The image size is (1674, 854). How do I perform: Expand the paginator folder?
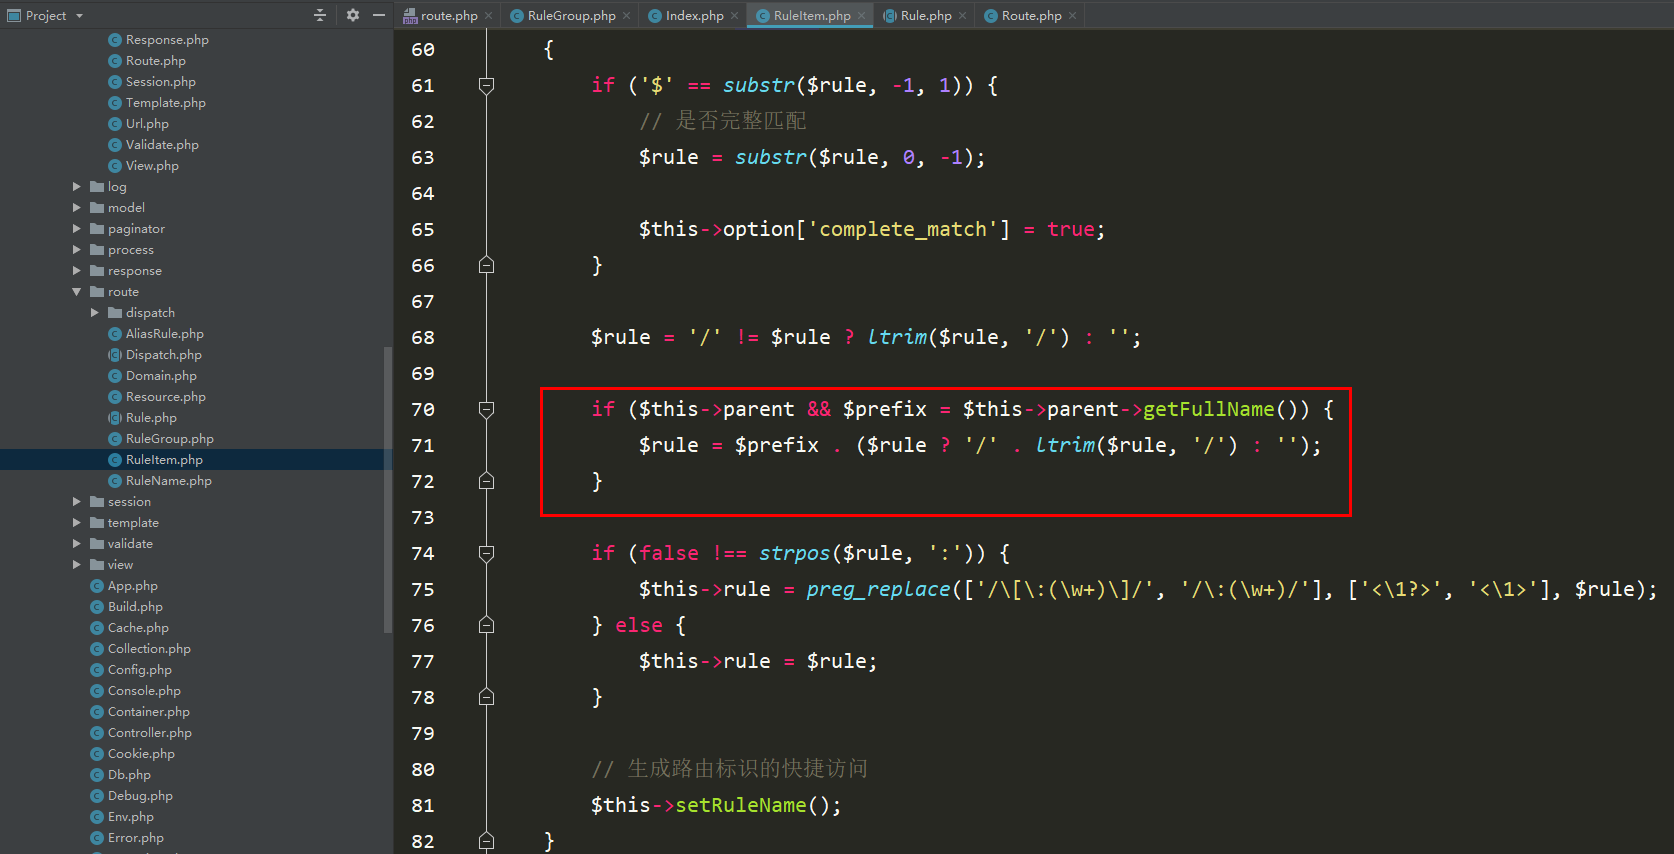pos(77,229)
